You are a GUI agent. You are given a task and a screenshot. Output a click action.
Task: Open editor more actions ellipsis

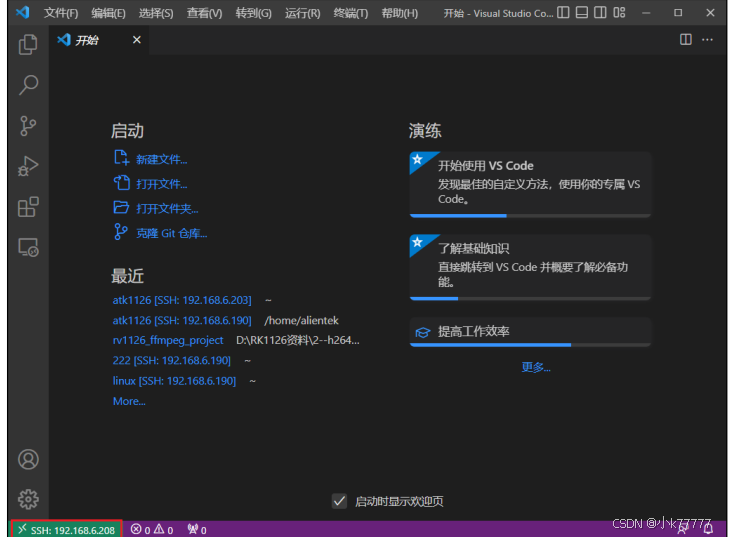pos(707,40)
